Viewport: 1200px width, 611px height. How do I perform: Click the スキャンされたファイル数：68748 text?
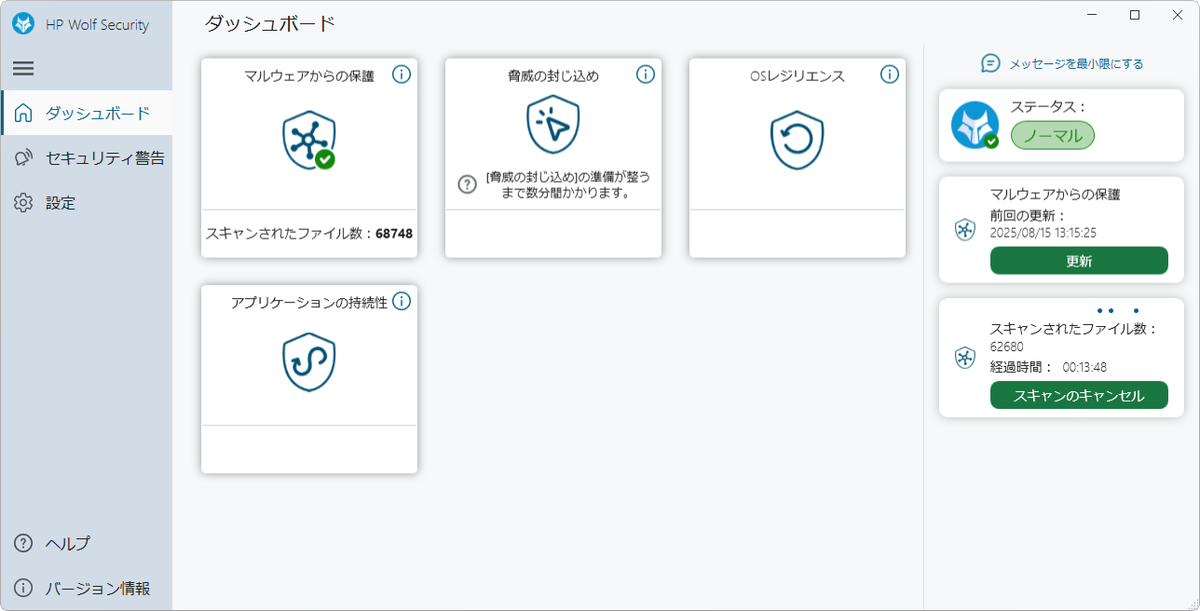coord(309,233)
